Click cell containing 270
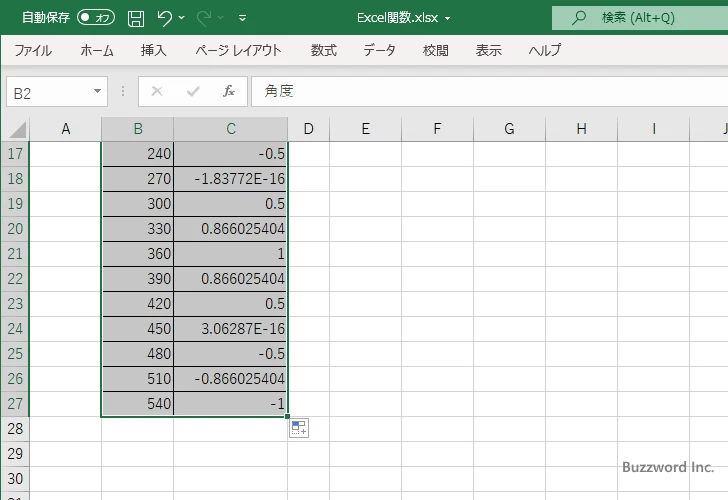 tap(138, 179)
